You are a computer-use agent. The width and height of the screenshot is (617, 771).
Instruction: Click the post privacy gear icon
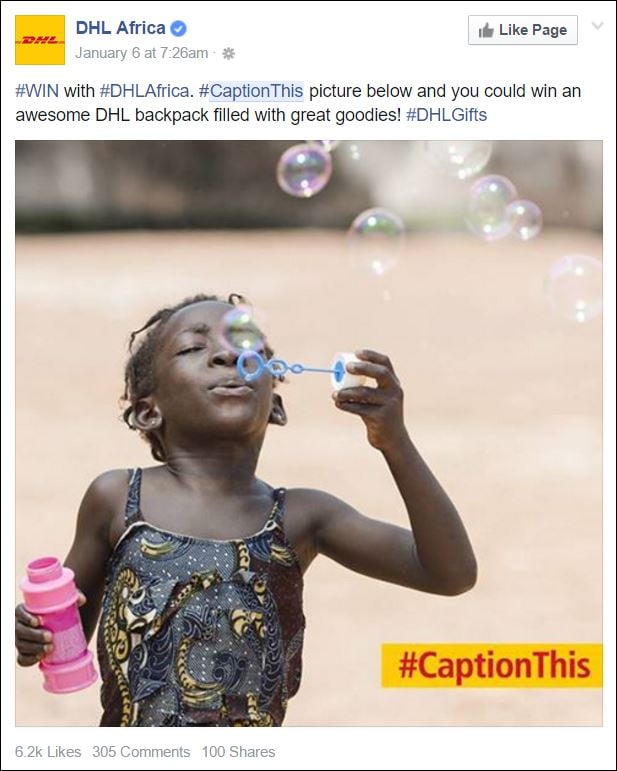(228, 53)
